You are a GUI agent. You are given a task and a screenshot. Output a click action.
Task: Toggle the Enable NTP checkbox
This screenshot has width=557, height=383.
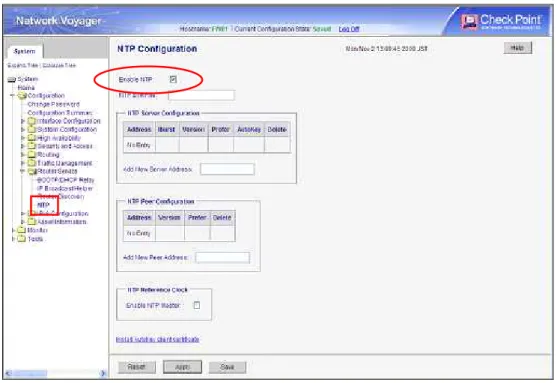[x=173, y=79]
